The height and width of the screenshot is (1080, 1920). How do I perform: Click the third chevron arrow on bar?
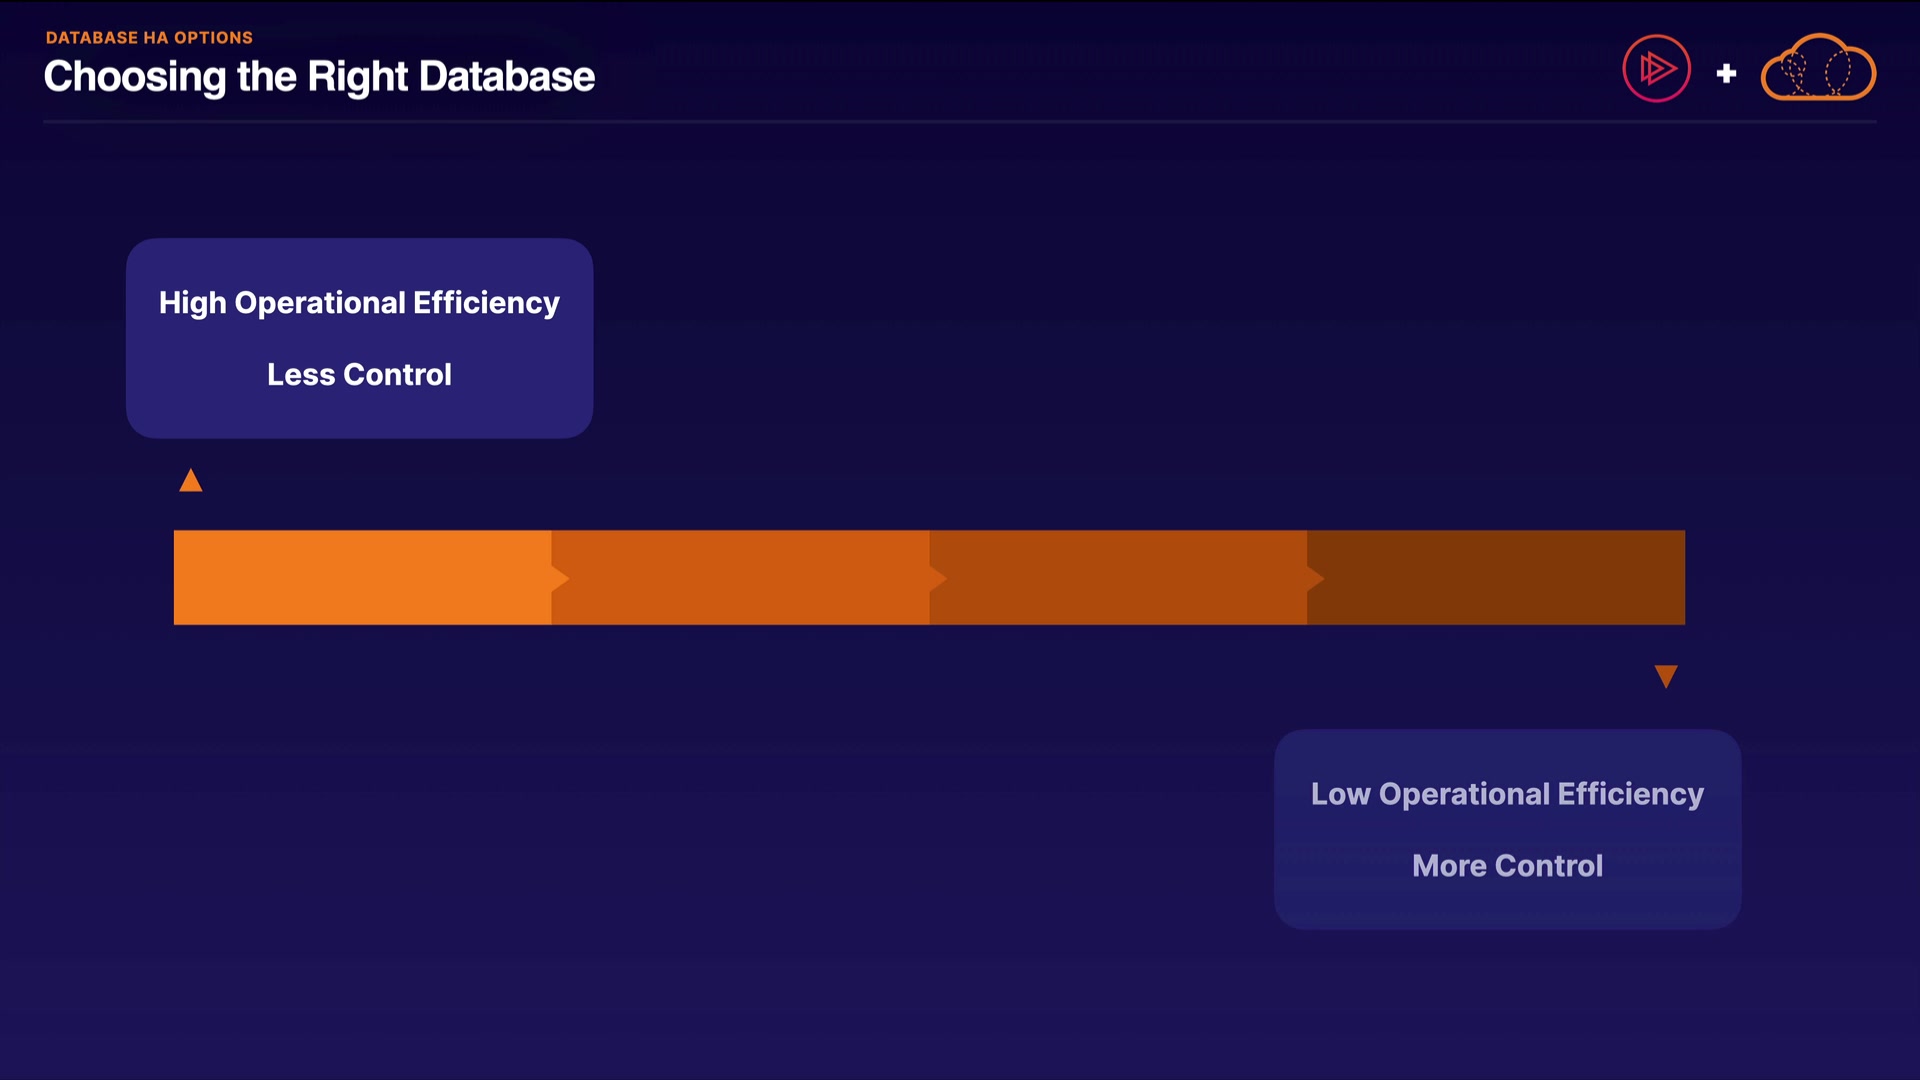pos(1316,578)
